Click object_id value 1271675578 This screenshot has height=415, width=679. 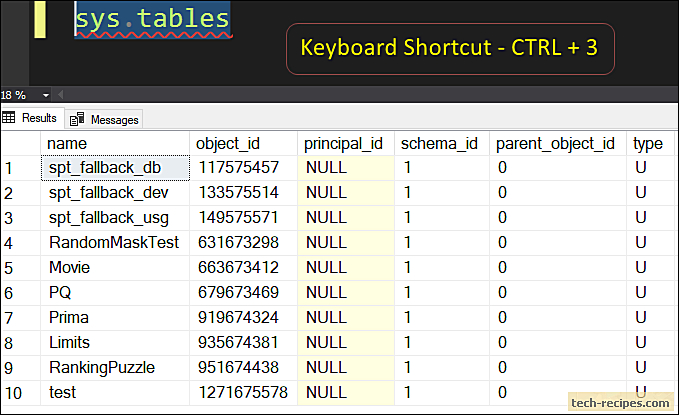[x=243, y=393]
